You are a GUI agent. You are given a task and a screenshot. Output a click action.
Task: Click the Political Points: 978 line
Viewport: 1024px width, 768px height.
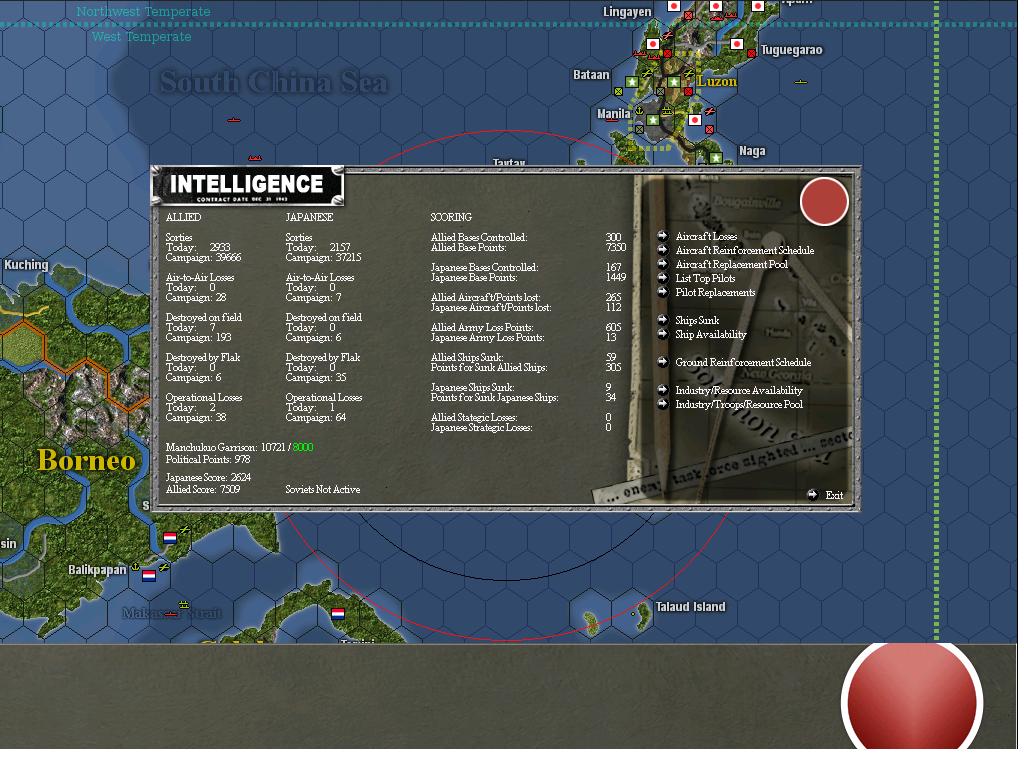[x=208, y=459]
